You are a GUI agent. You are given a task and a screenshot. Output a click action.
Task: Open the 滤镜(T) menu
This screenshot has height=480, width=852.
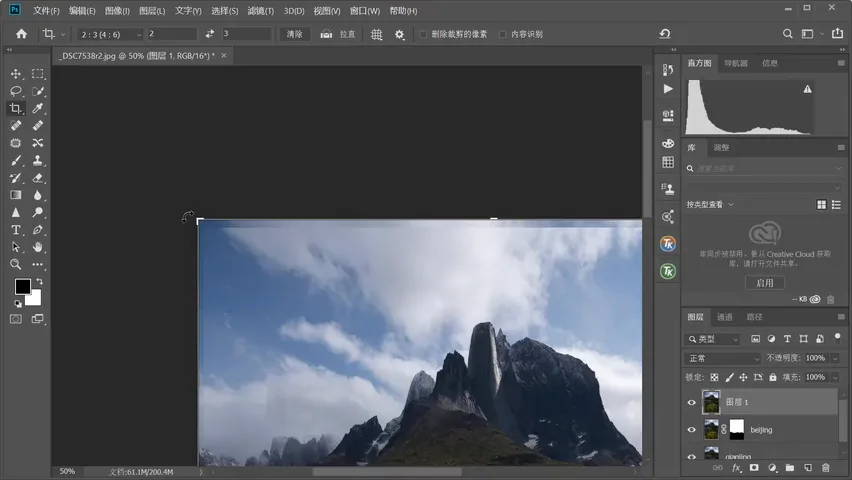pos(260,11)
